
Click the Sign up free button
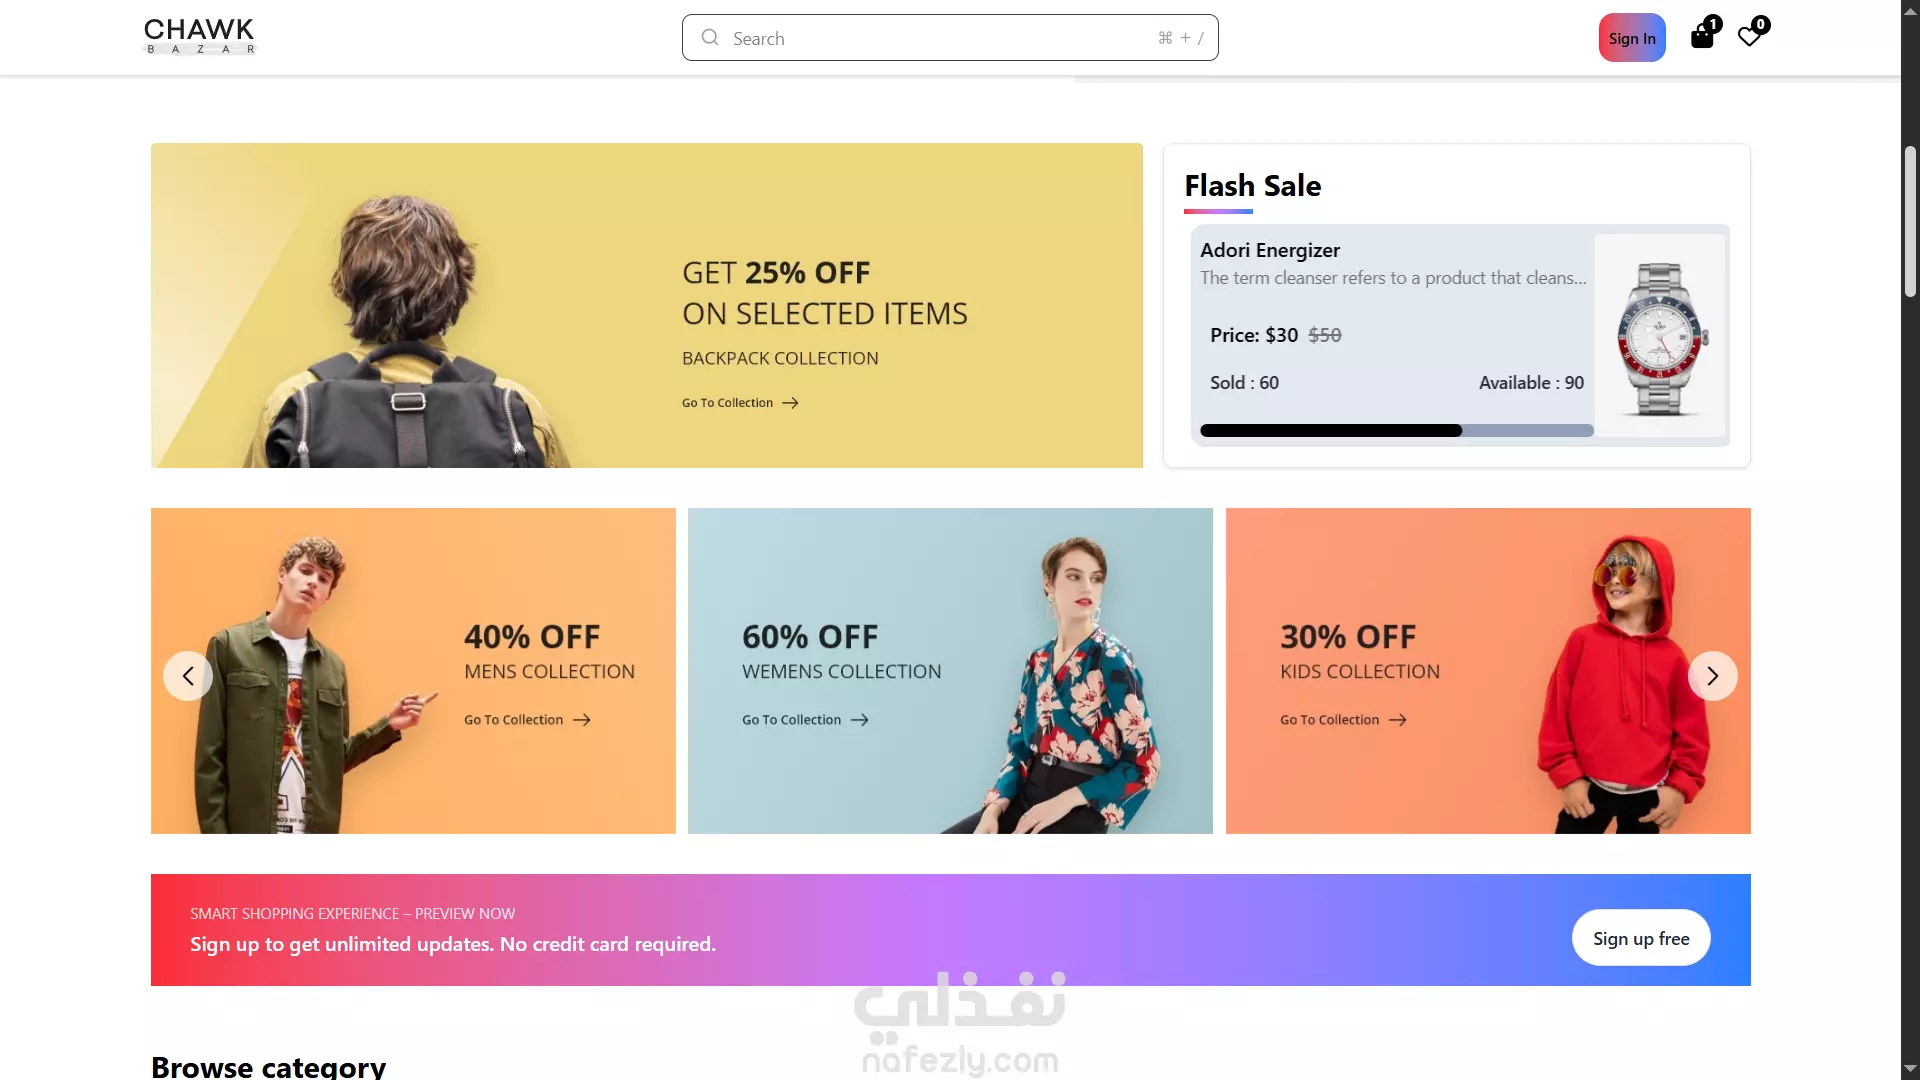(1641, 938)
